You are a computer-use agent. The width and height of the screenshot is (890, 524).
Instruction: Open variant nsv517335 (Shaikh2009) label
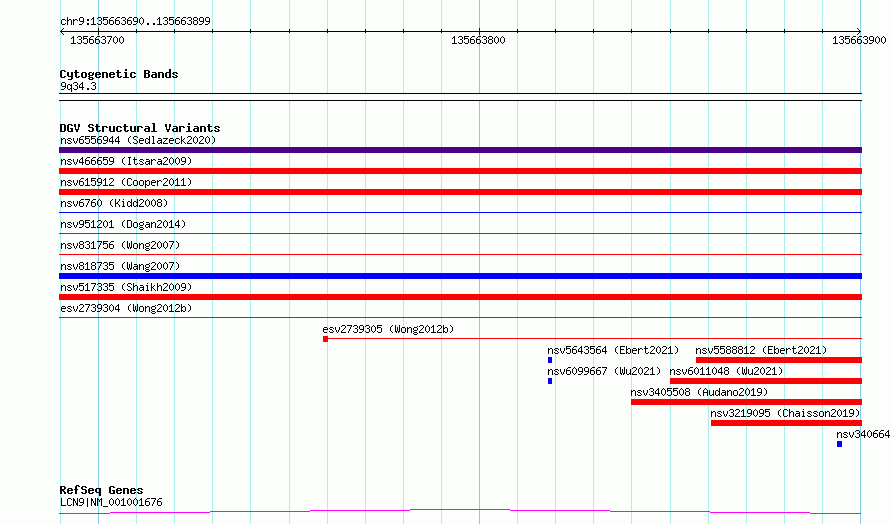[x=126, y=287]
